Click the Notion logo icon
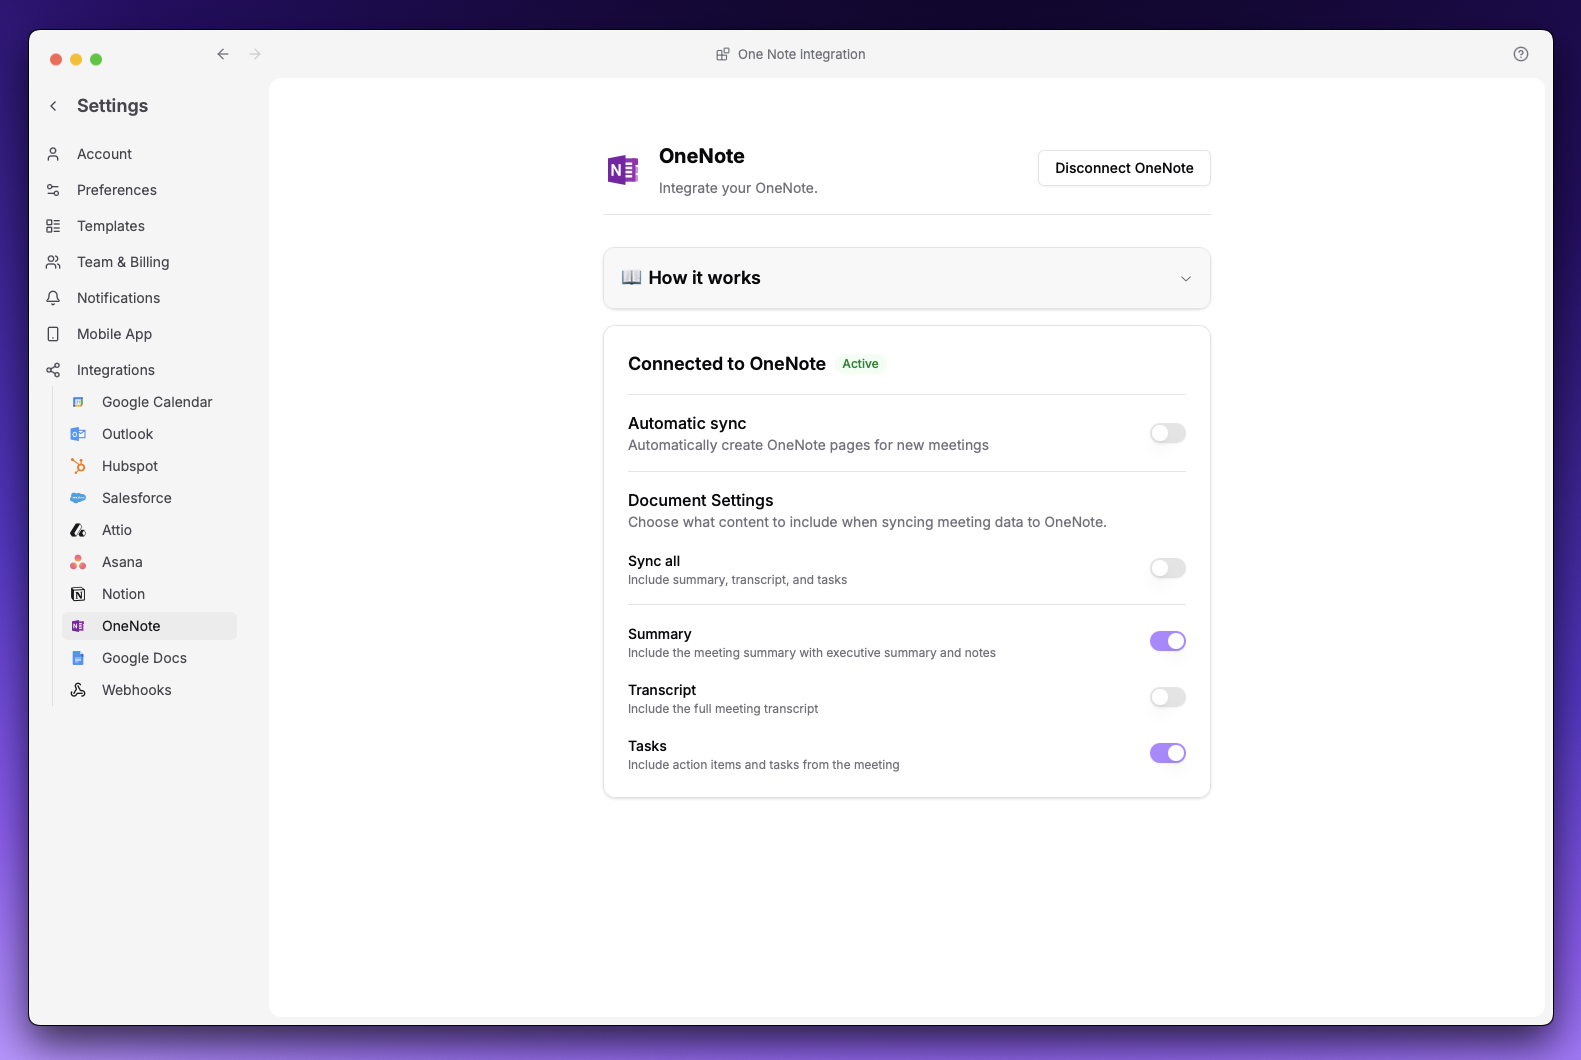The height and width of the screenshot is (1060, 1581). tap(78, 594)
